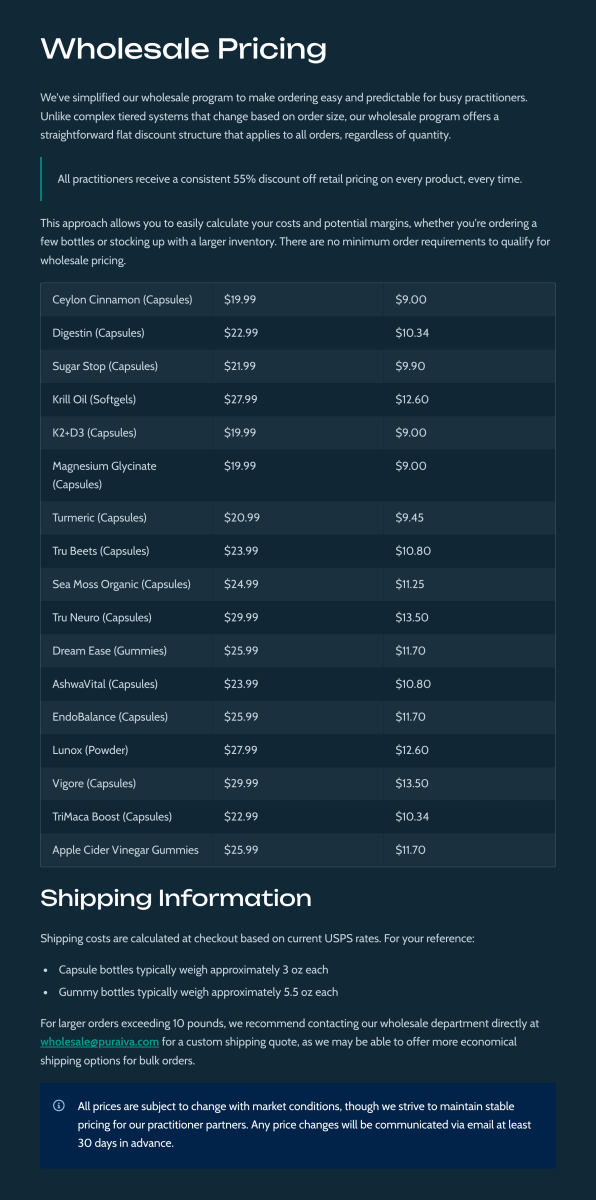Click the gummy bottles weight bullet item
Screen dimensions: 596x1200
tap(198, 992)
